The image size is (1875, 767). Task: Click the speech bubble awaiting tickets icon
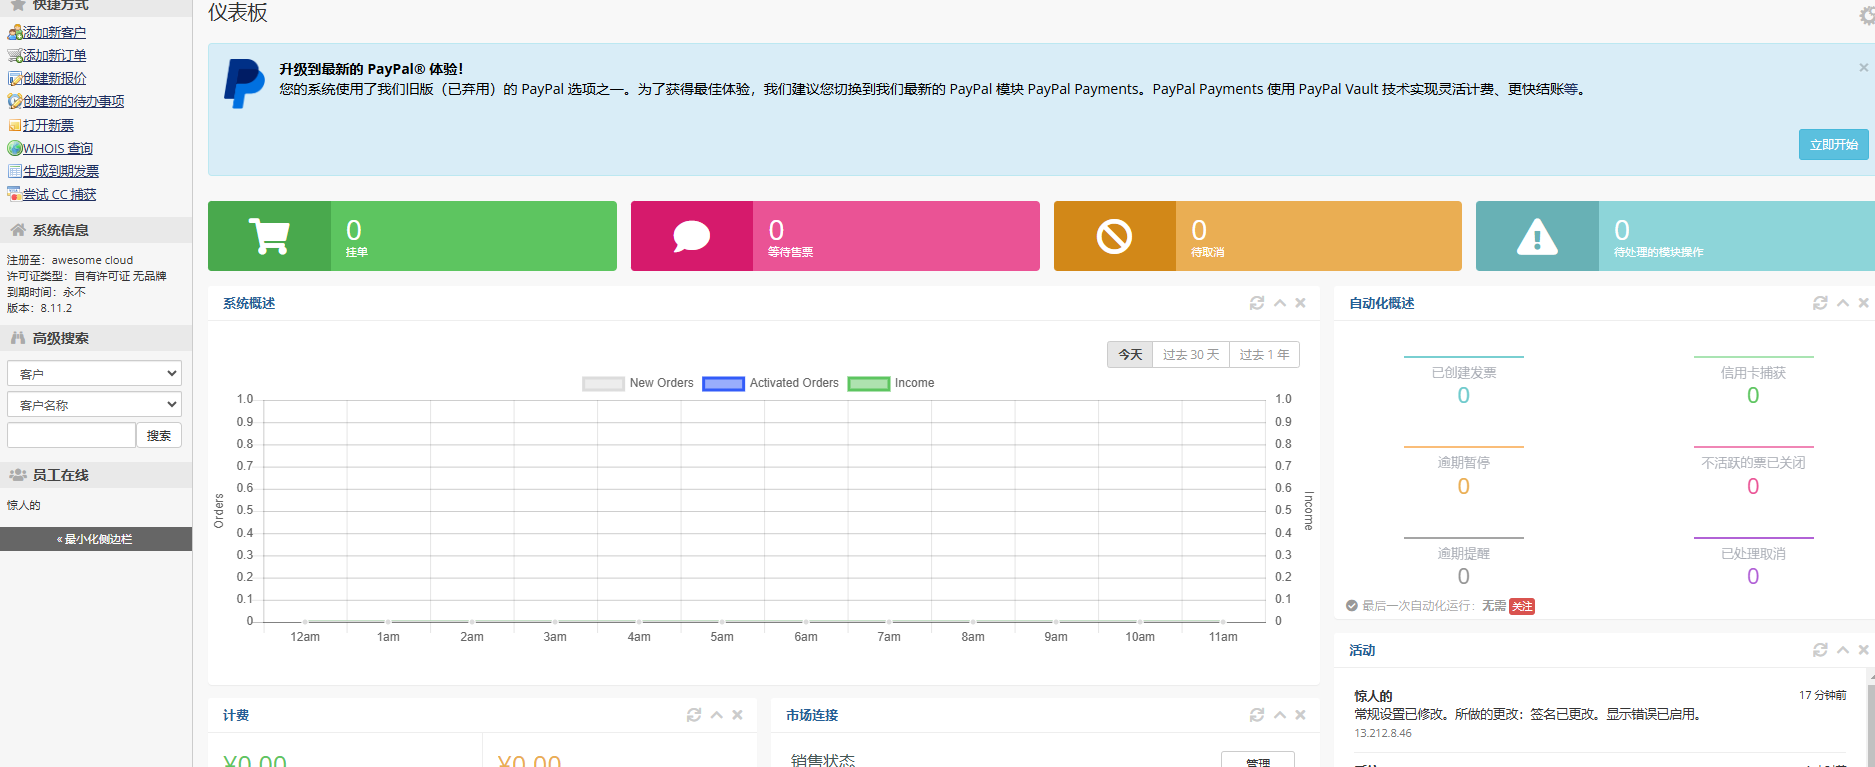point(692,236)
